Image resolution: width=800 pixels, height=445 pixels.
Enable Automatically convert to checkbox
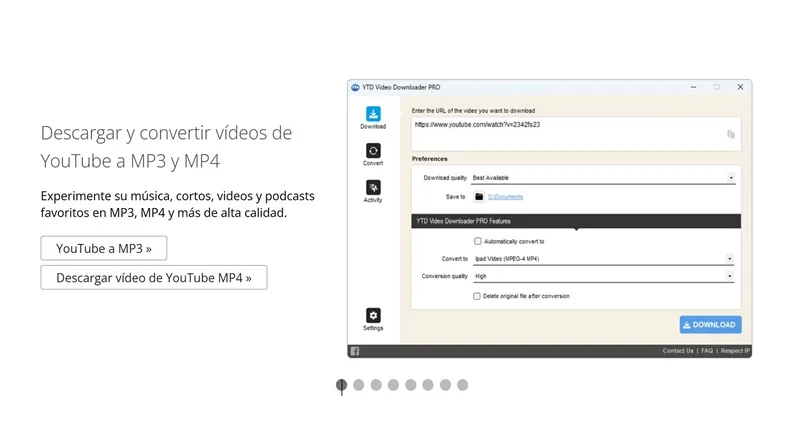tap(478, 241)
